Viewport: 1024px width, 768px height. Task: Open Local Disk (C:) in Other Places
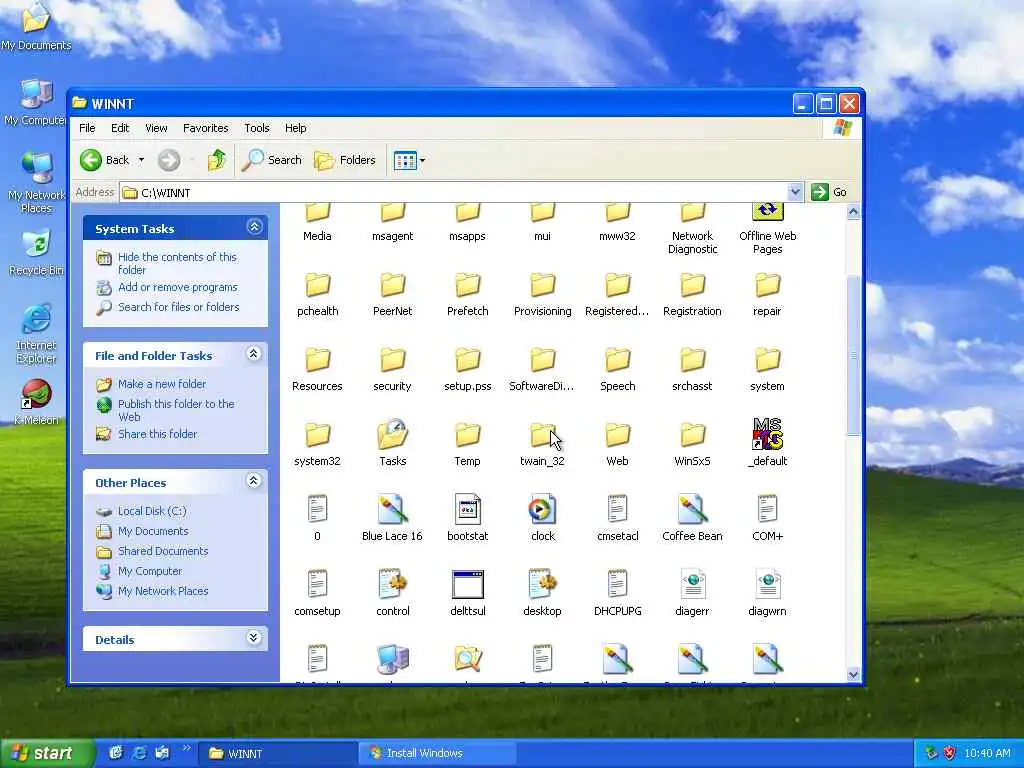(152, 511)
